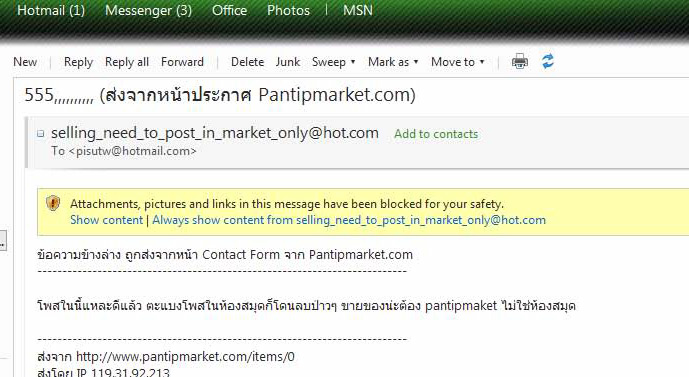
Task: Select Photos in the header
Action: [x=288, y=10]
